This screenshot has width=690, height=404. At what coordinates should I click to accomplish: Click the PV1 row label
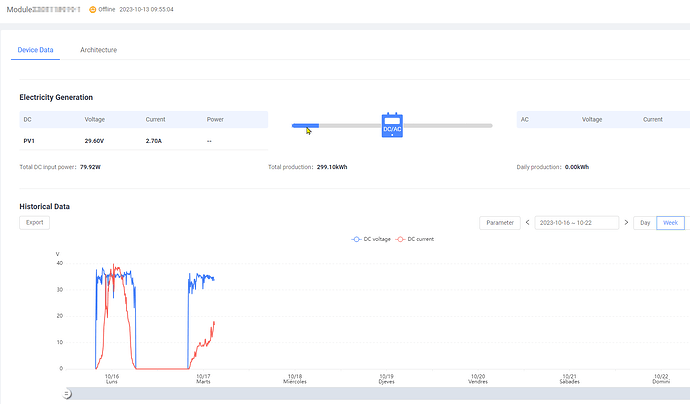[x=29, y=141]
